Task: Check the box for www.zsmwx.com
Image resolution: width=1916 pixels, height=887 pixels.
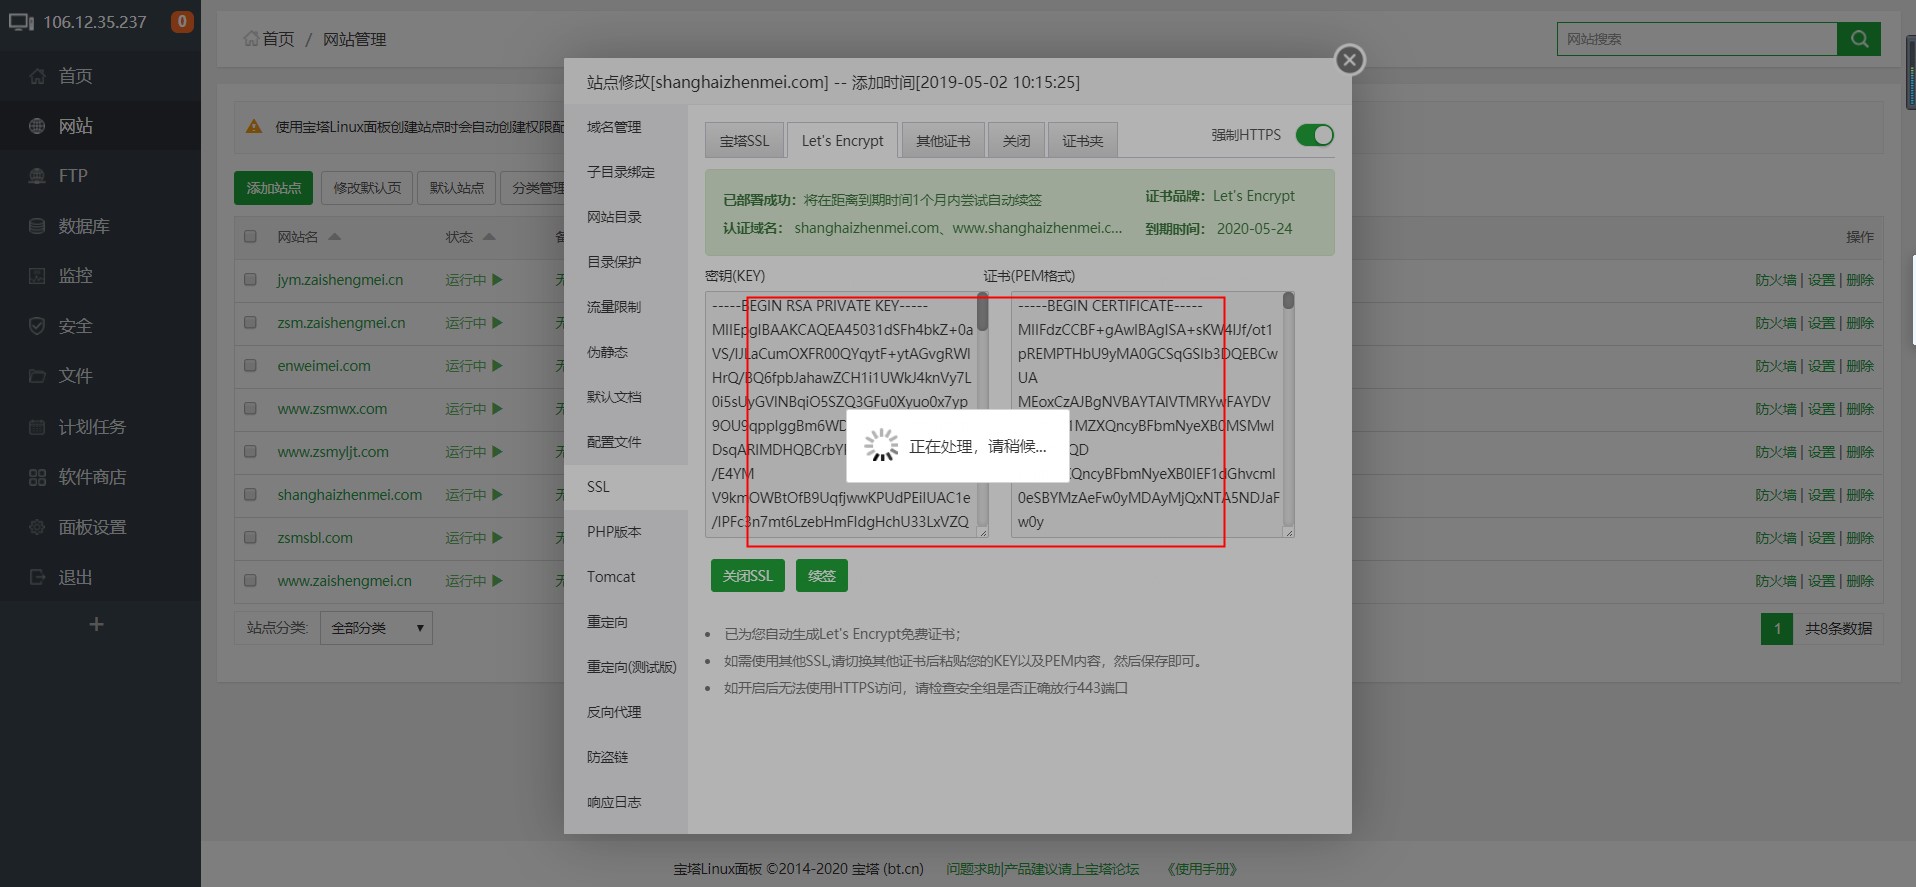Action: tap(250, 409)
